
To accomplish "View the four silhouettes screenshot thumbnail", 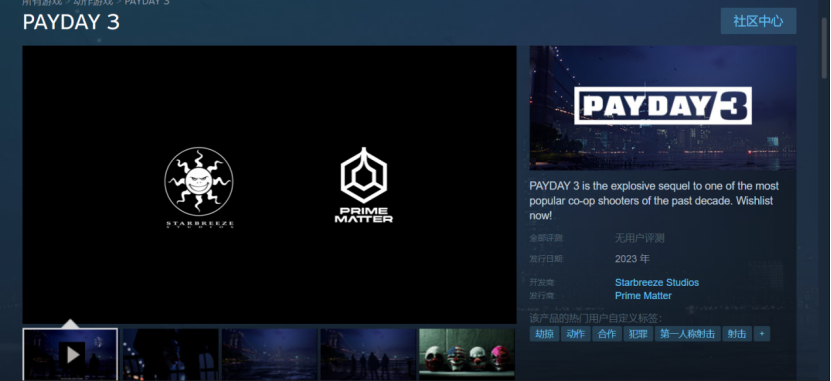I will 368,354.
